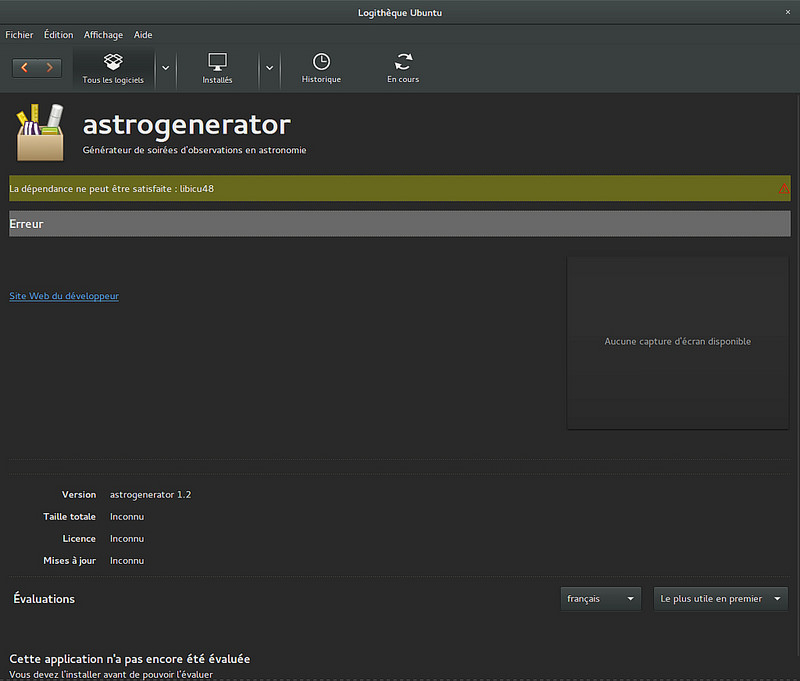Go forward with the right arrow button
Screen dimensions: 800x681
tap(49, 67)
